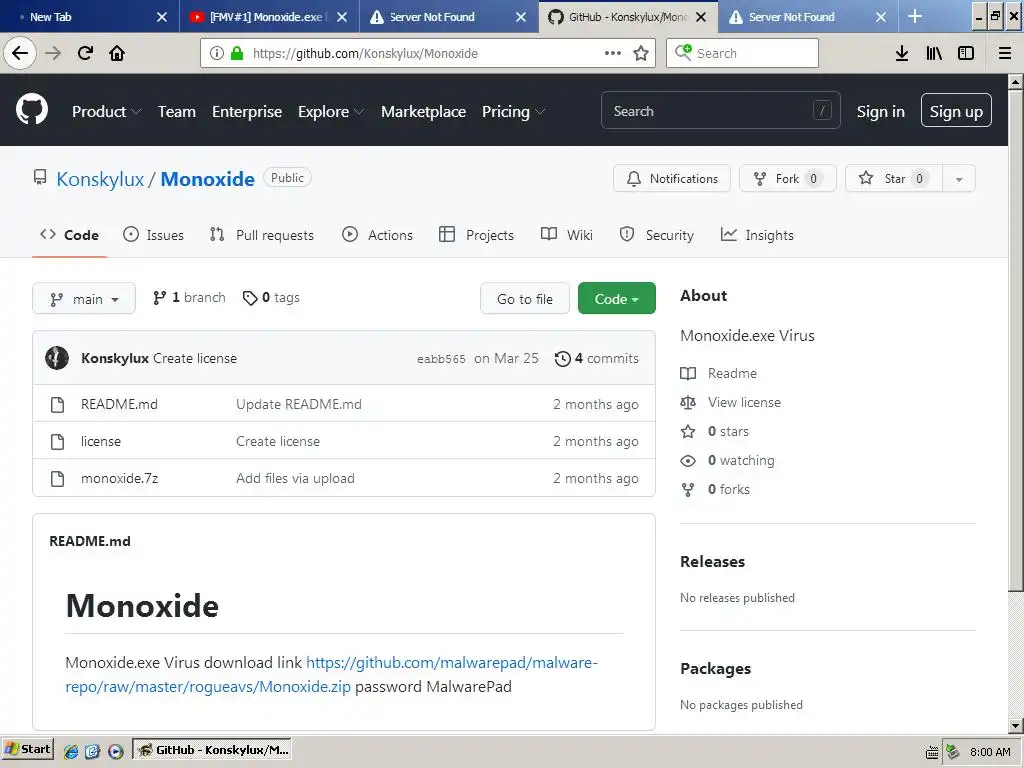
Task: Click into the GitHub search field
Action: (x=720, y=111)
